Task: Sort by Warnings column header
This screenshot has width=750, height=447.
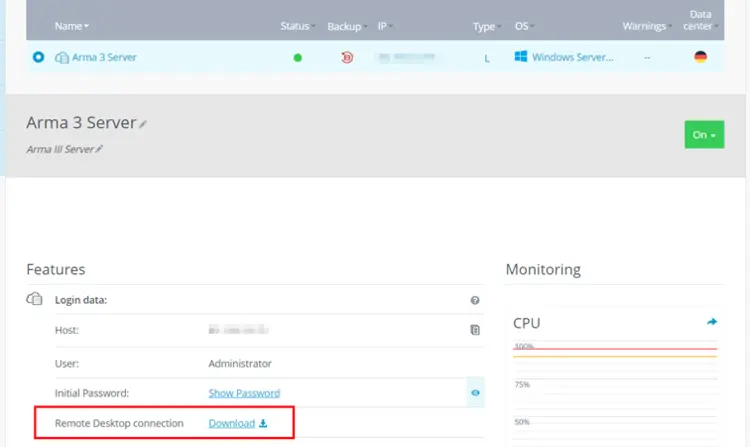Action: click(x=647, y=26)
